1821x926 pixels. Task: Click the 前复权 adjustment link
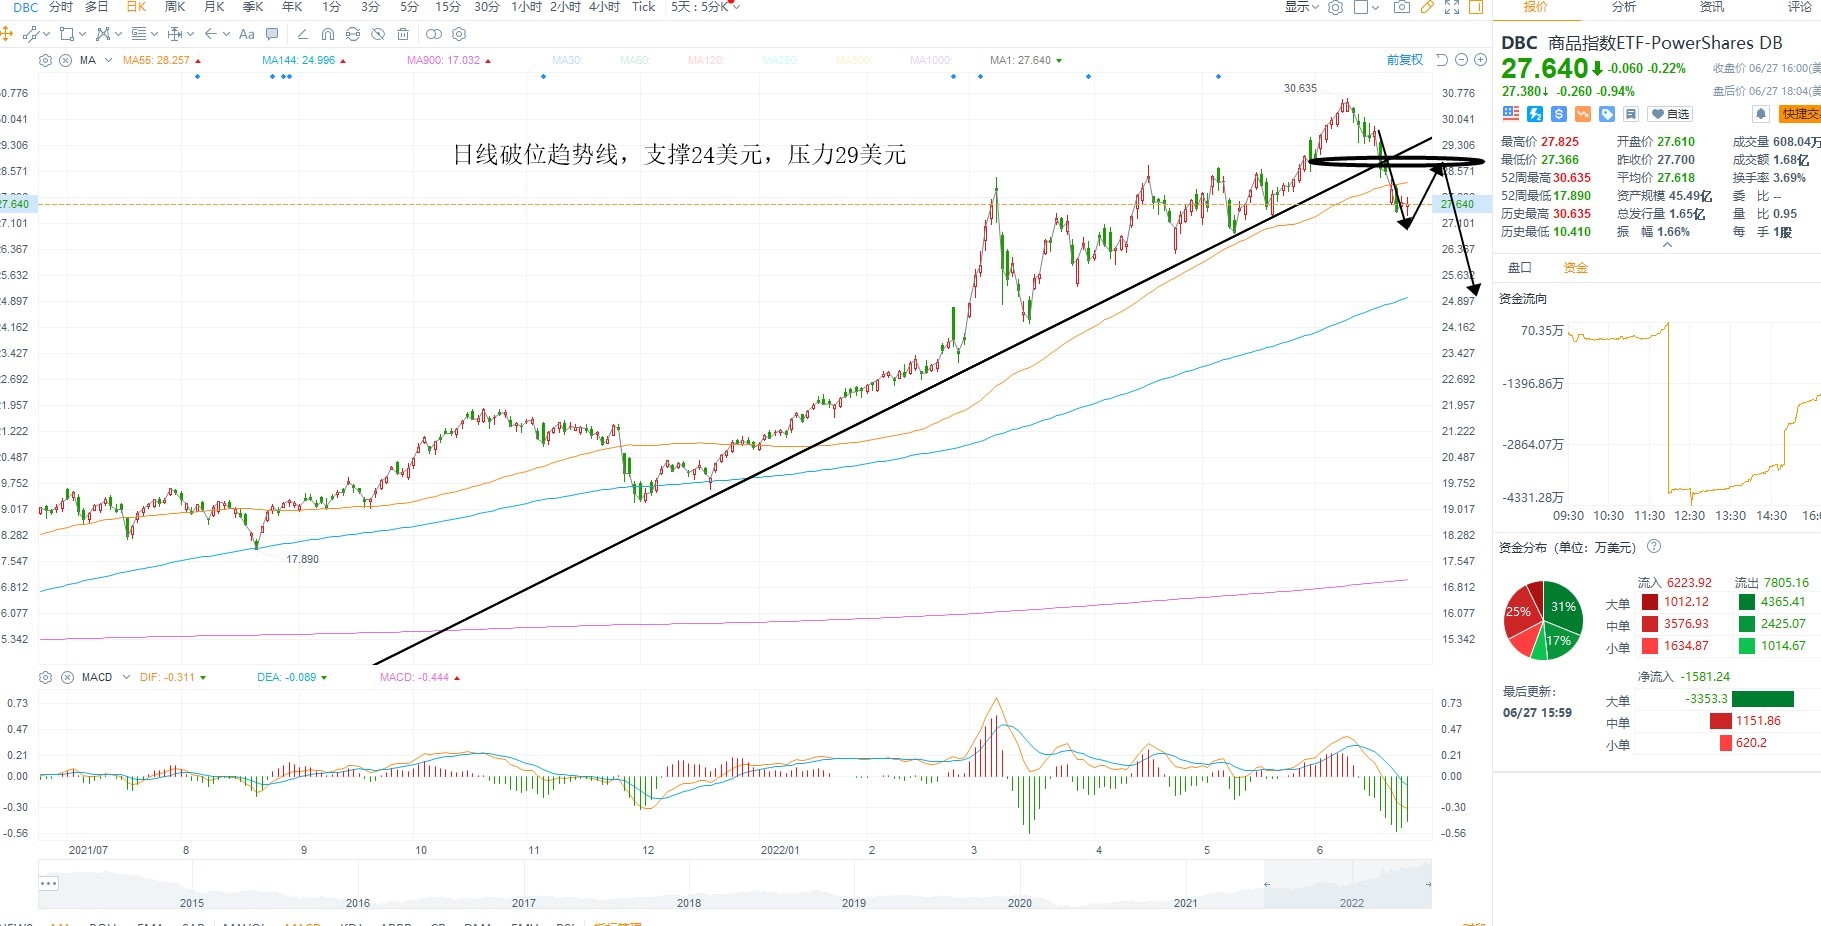[1405, 60]
